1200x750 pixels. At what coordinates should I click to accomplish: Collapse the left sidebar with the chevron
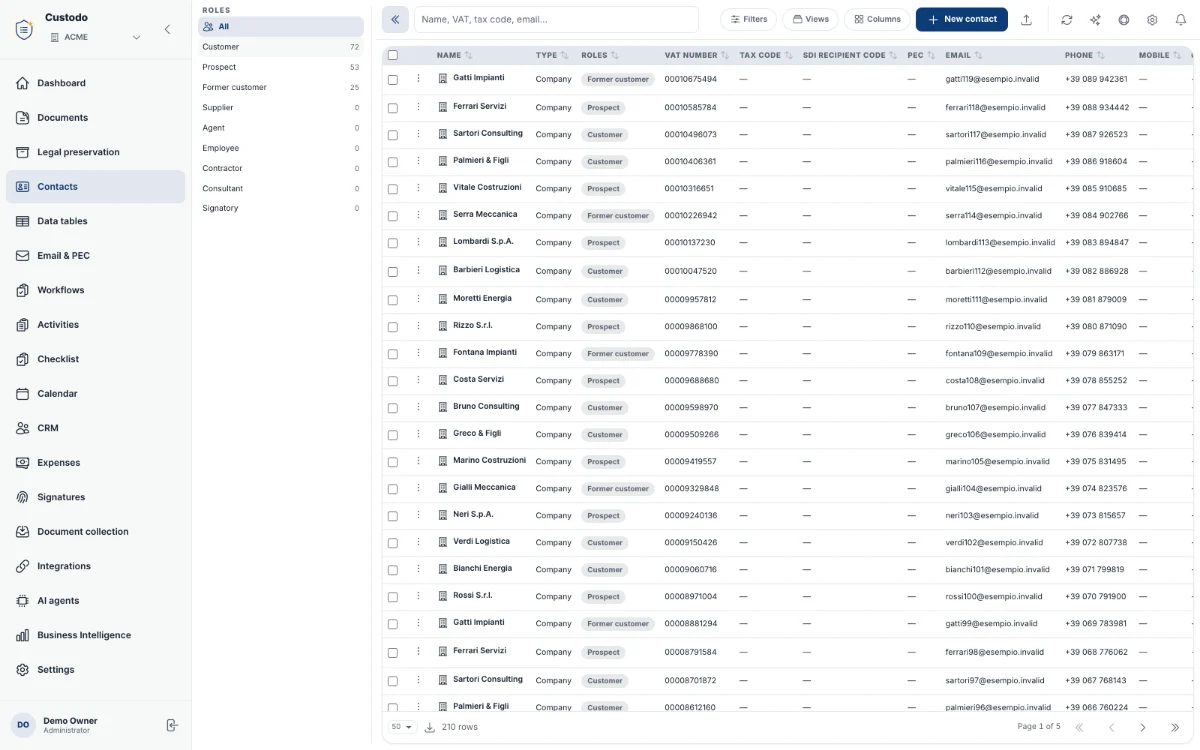(x=167, y=30)
